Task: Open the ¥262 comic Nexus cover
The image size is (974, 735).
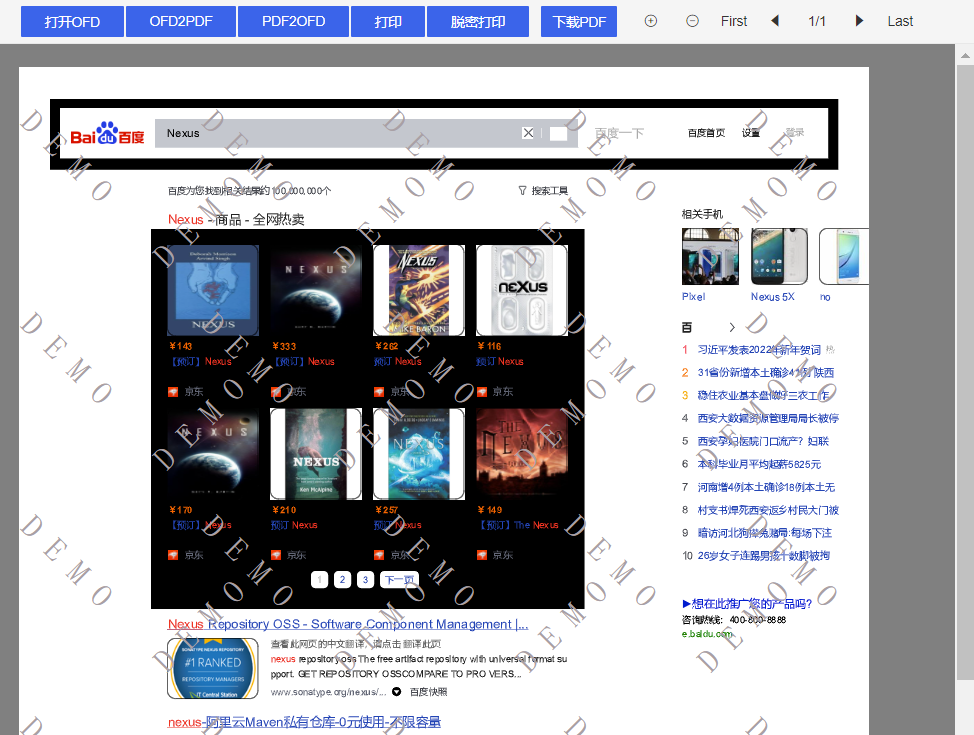Action: point(419,290)
